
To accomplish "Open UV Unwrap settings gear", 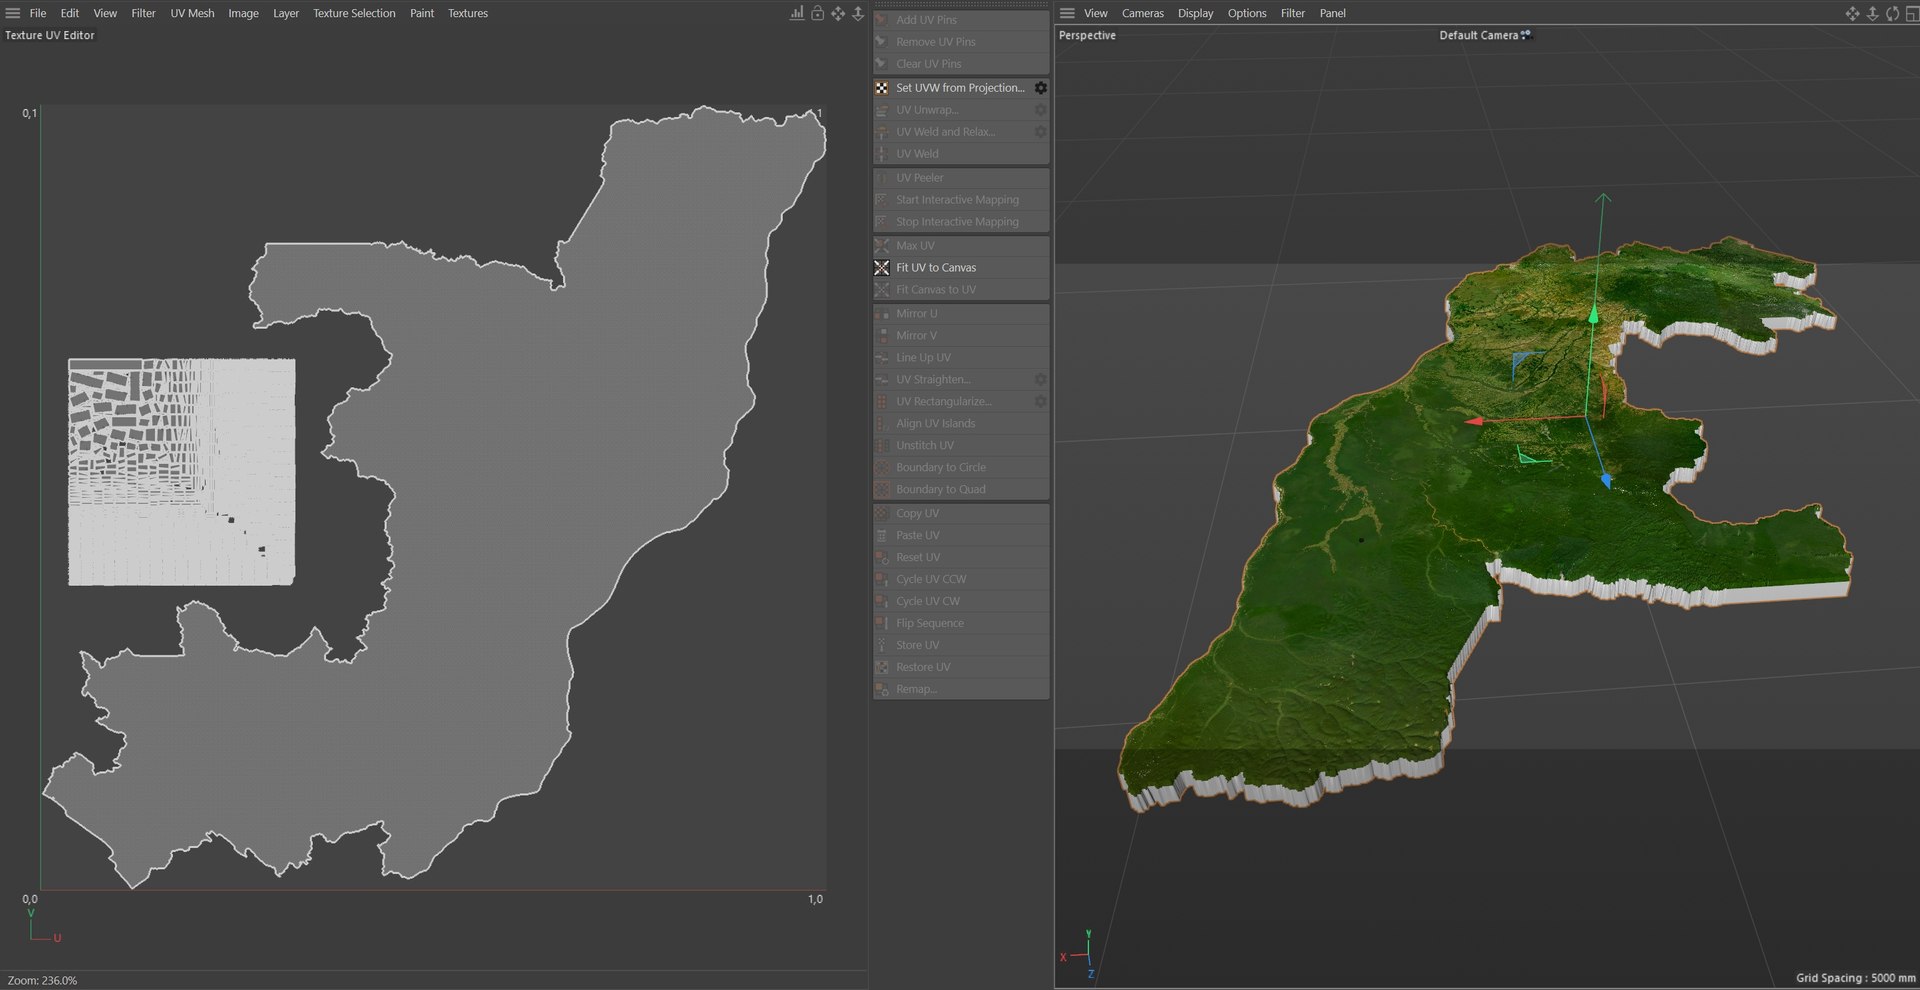I will (x=1040, y=110).
